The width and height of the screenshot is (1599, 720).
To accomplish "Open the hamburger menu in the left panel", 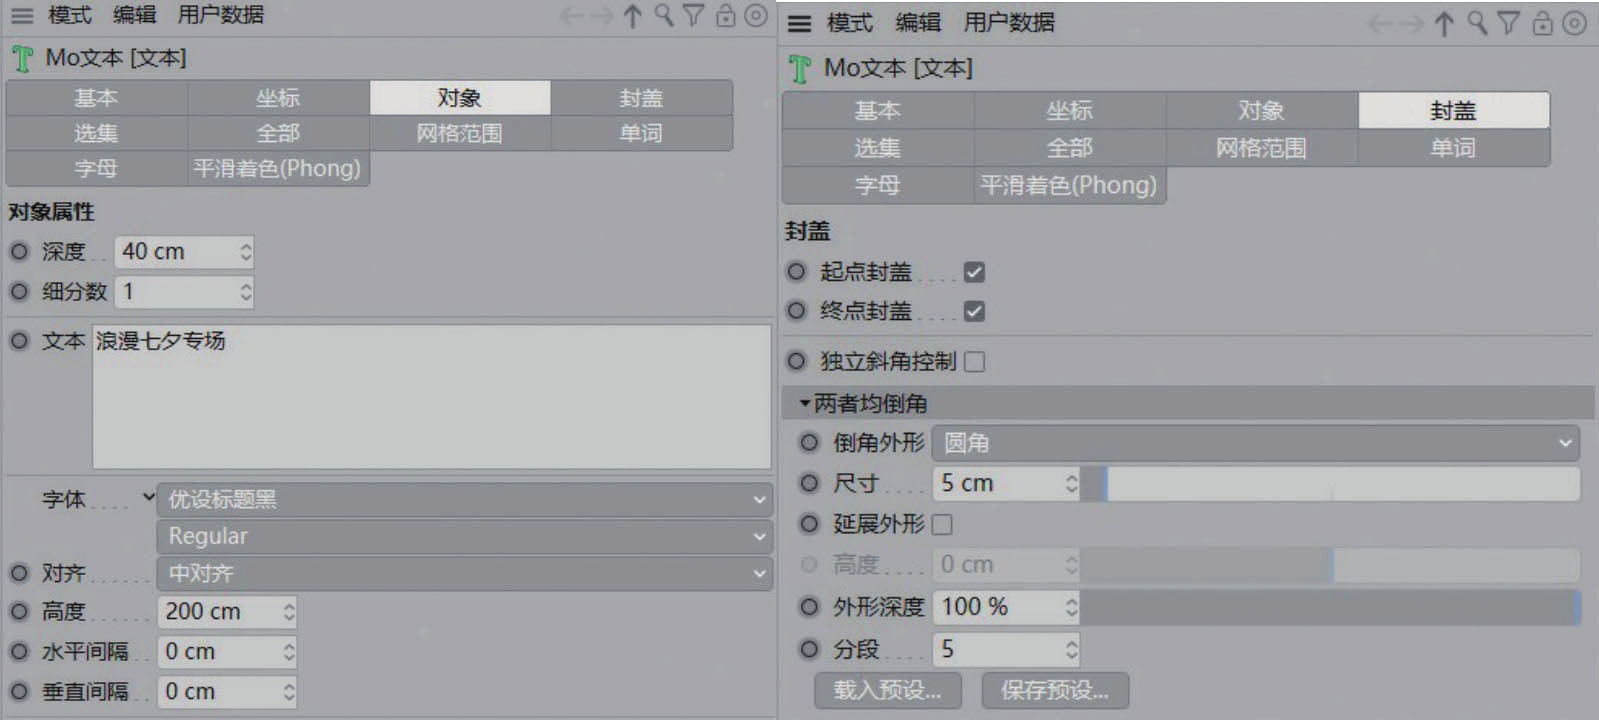I will click(x=21, y=16).
